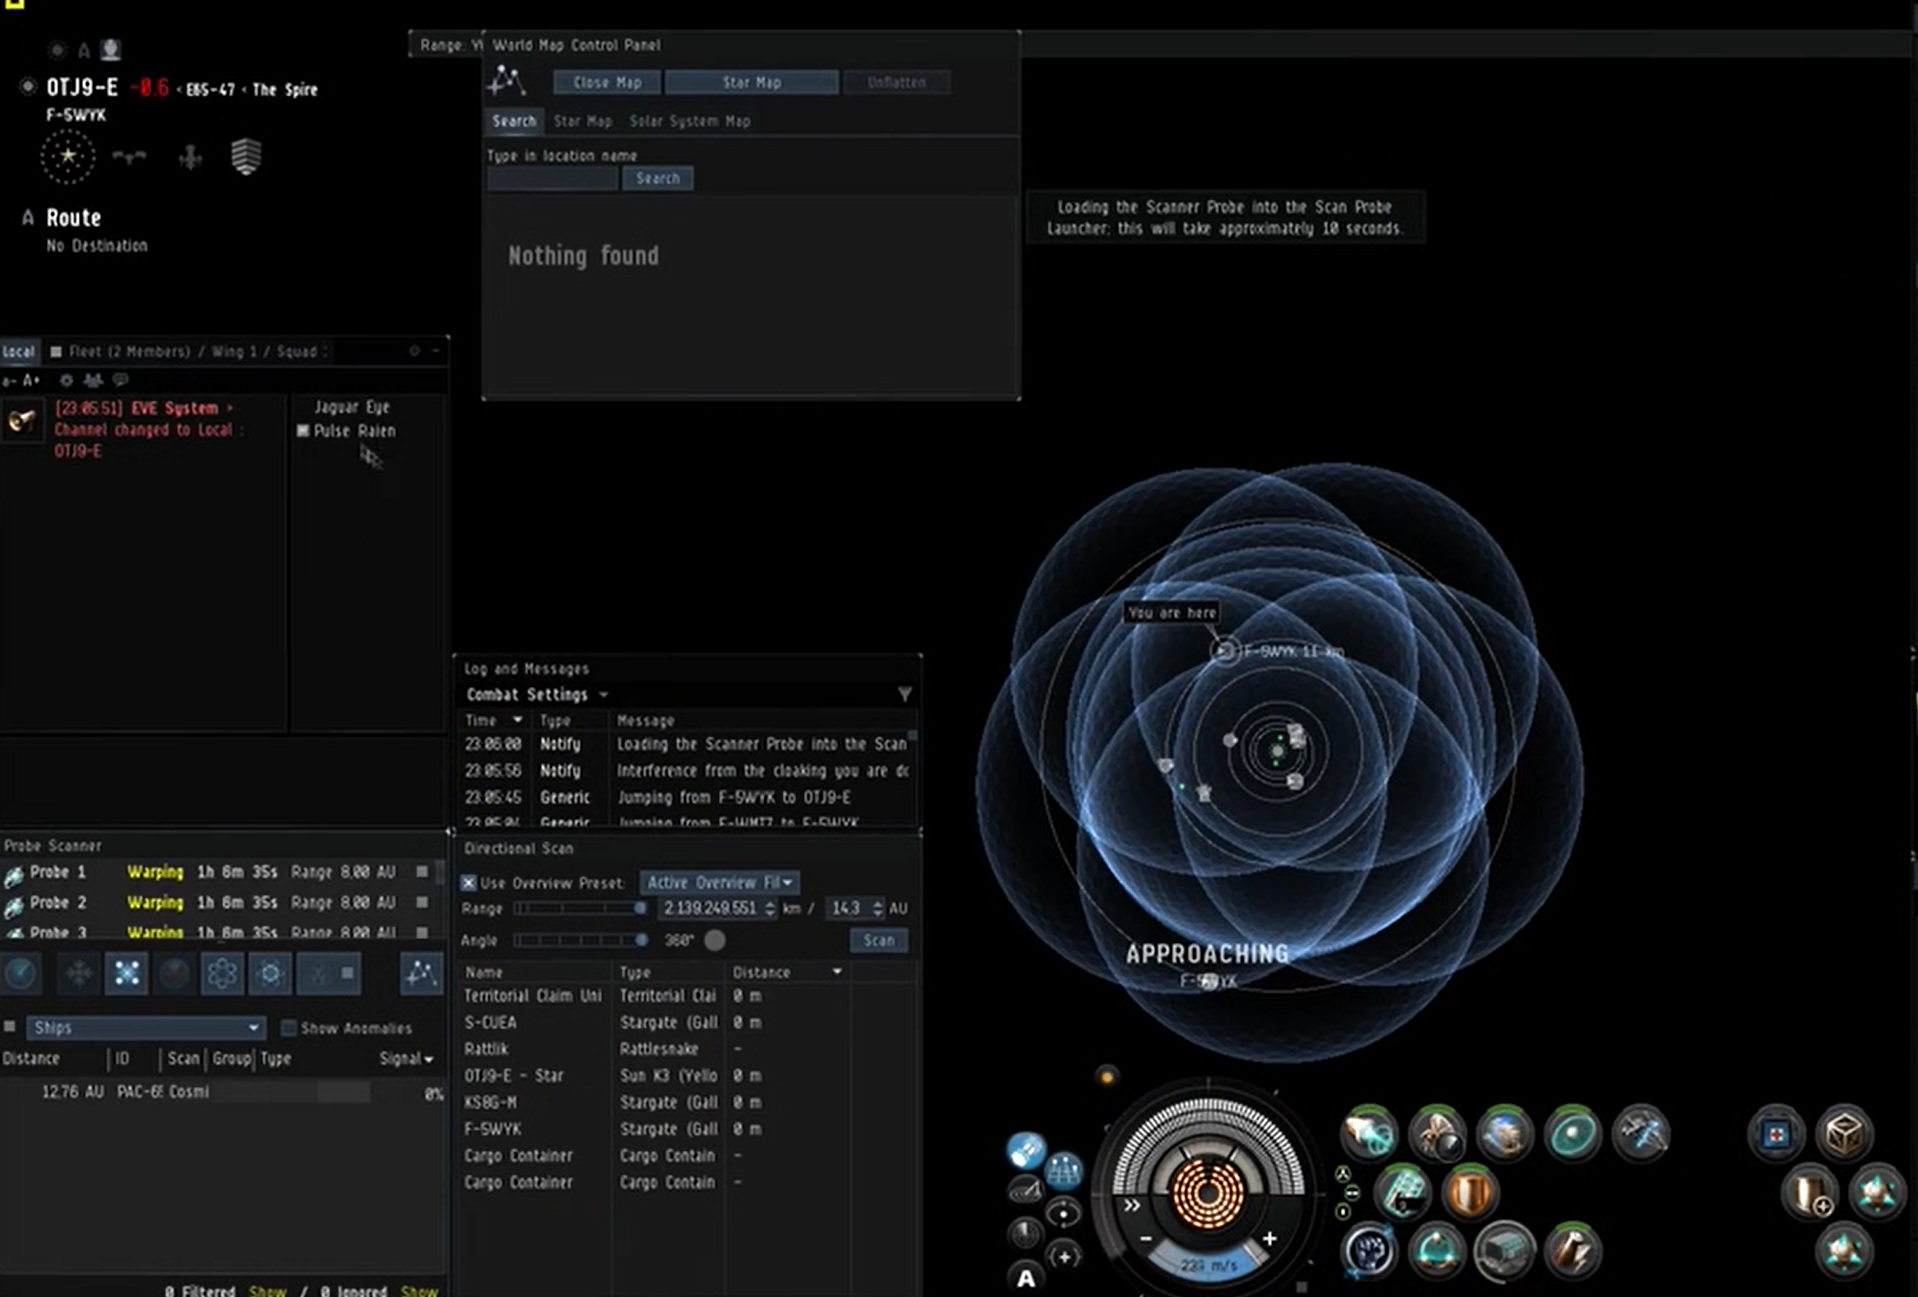Image resolution: width=1918 pixels, height=1297 pixels.
Task: Enable the Show Anomalies checkbox
Action: point(289,1028)
